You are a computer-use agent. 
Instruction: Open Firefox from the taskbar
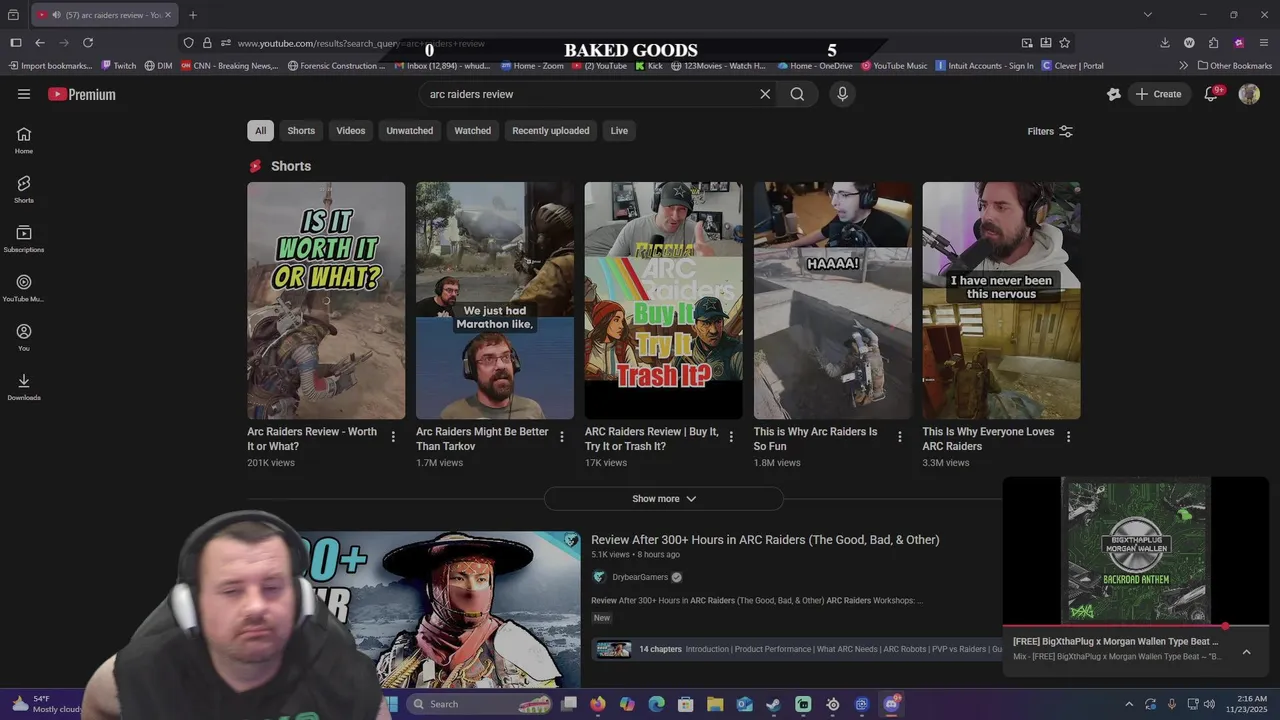point(598,704)
